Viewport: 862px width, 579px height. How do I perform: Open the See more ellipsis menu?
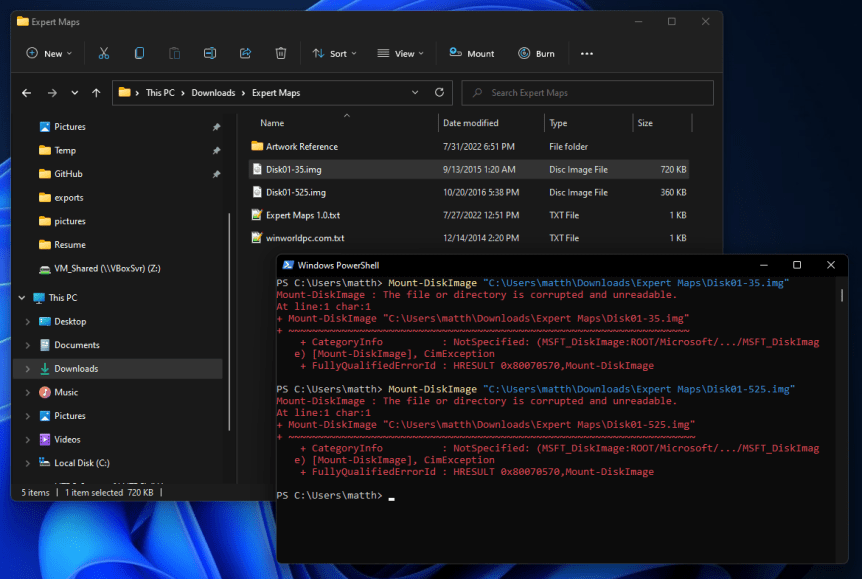(587, 53)
